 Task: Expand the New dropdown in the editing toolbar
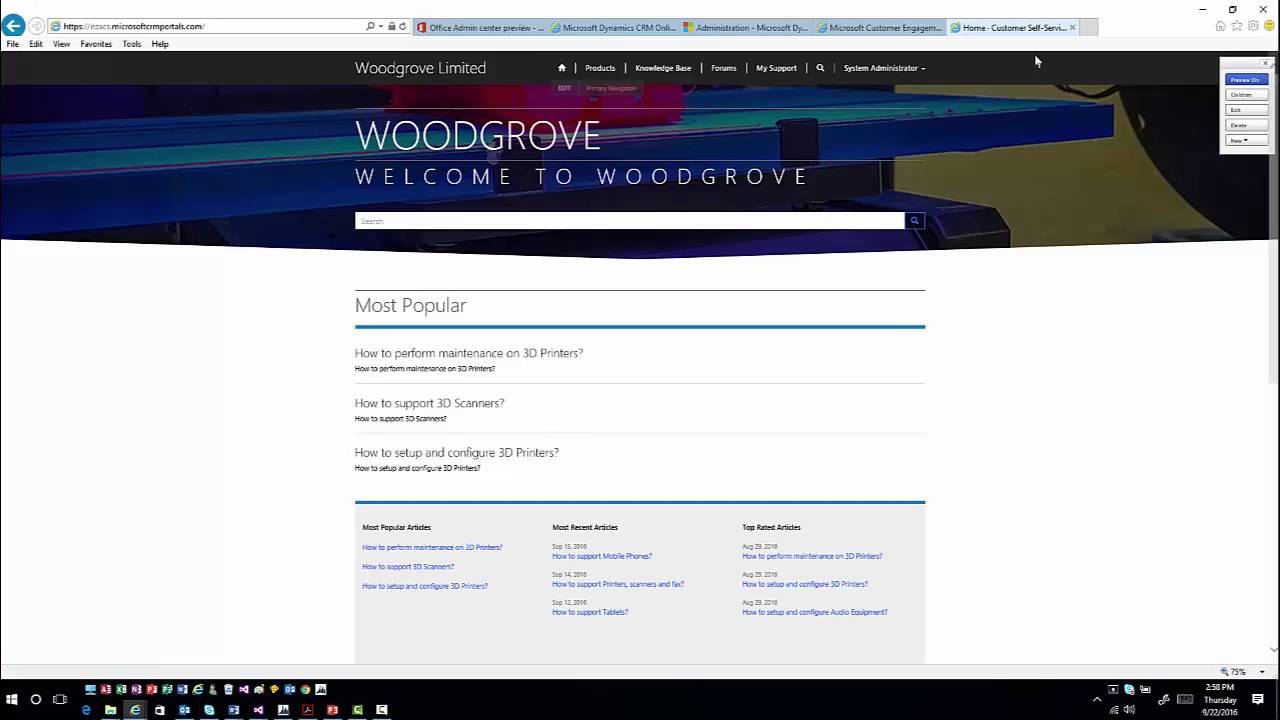tap(1246, 140)
